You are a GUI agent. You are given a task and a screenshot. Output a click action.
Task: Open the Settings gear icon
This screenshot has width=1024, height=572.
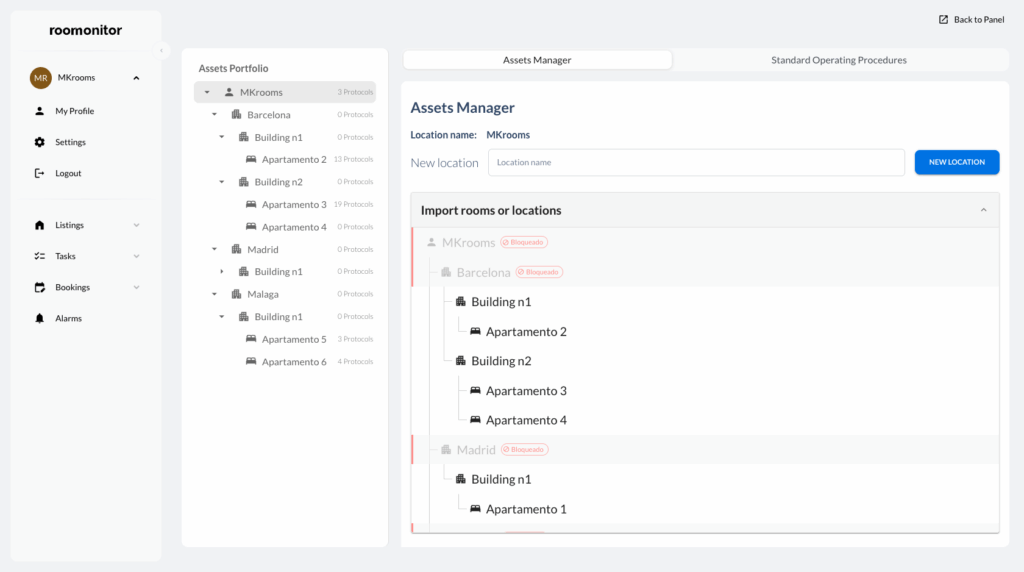(40, 142)
